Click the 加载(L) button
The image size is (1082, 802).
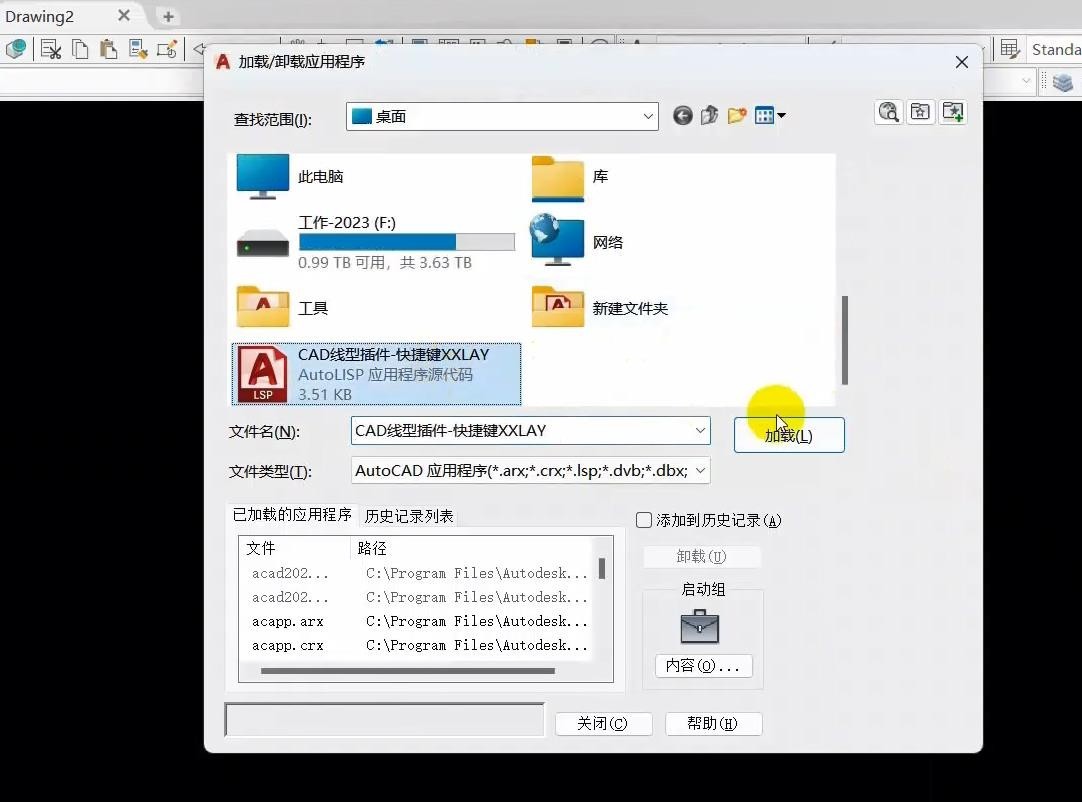tap(789, 436)
